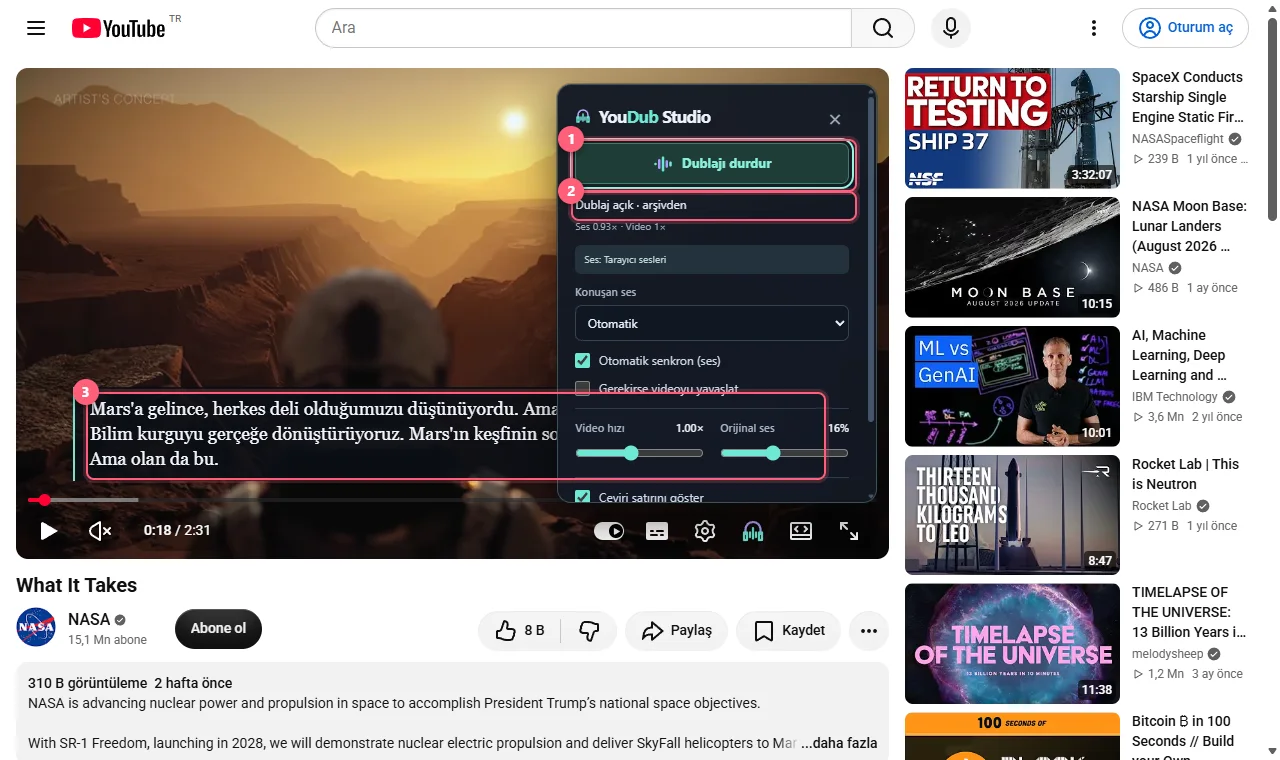Viewport: 1280px width, 760px height.
Task: Open the player settings gear
Action: (x=705, y=531)
